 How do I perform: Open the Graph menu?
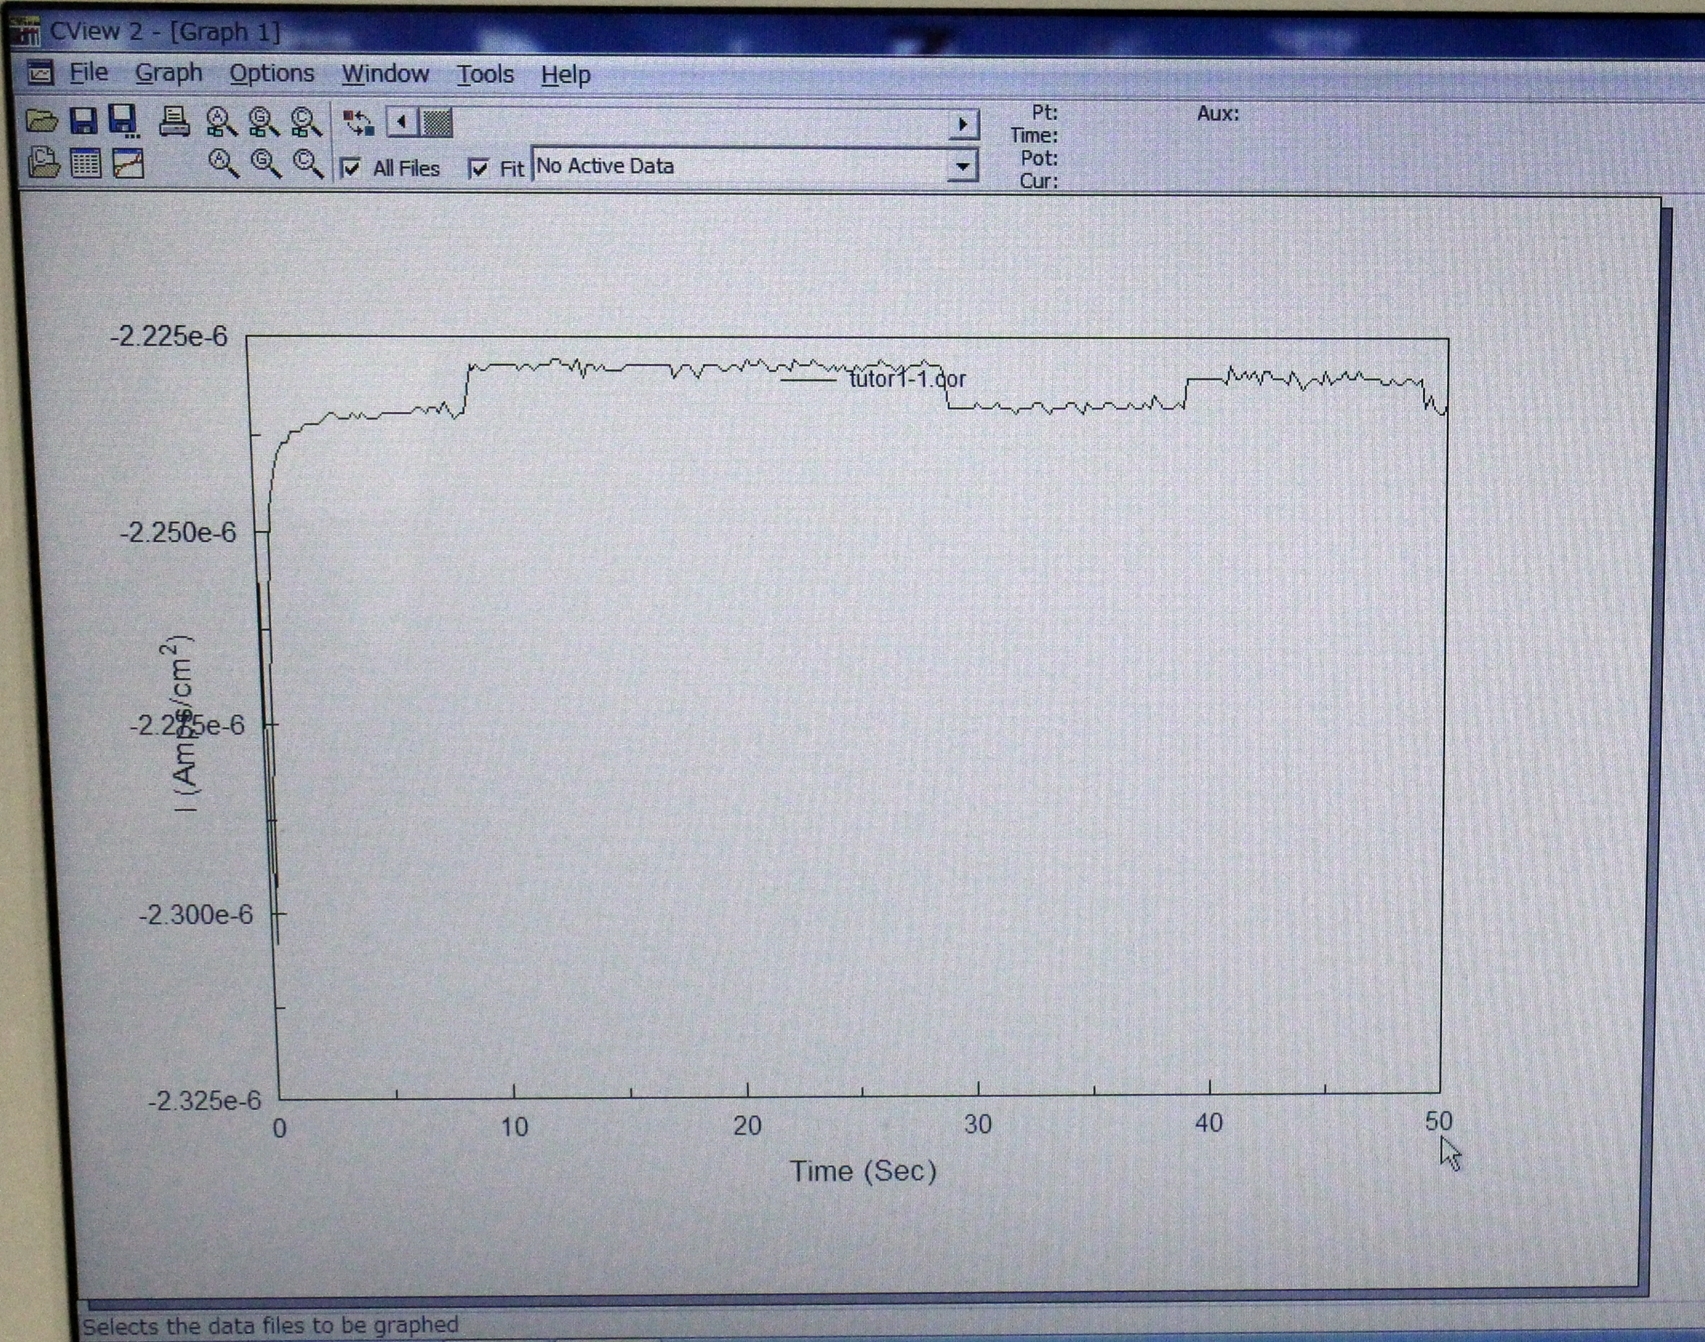(168, 73)
